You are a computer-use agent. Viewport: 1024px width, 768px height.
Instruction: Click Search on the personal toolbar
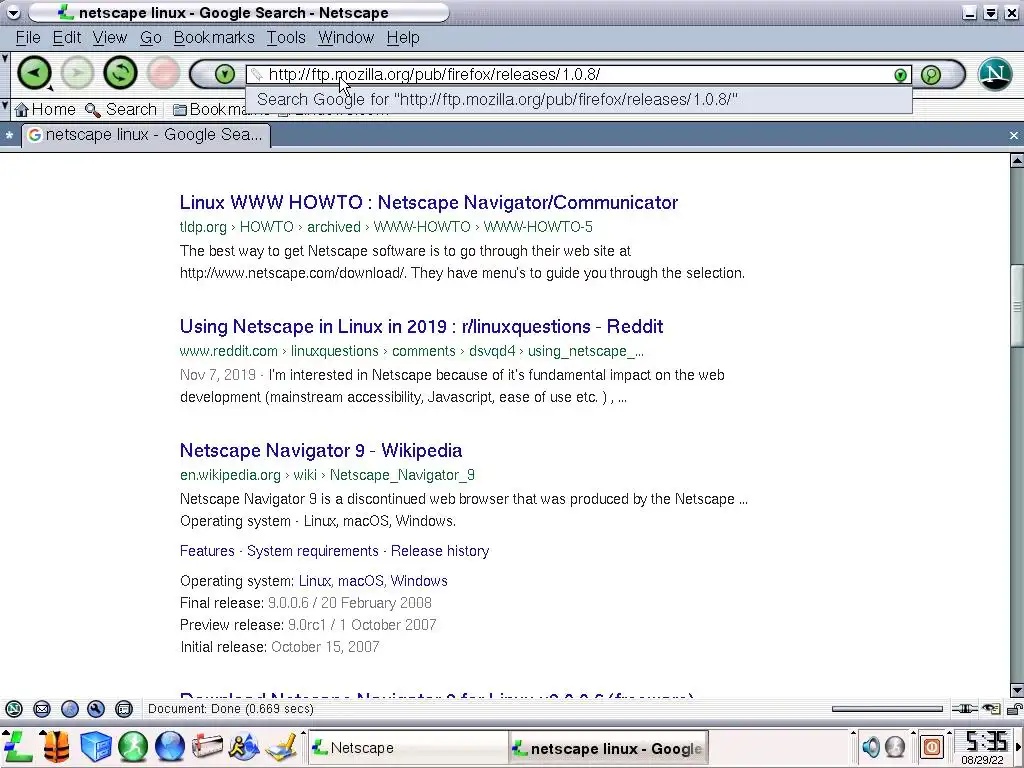121,109
